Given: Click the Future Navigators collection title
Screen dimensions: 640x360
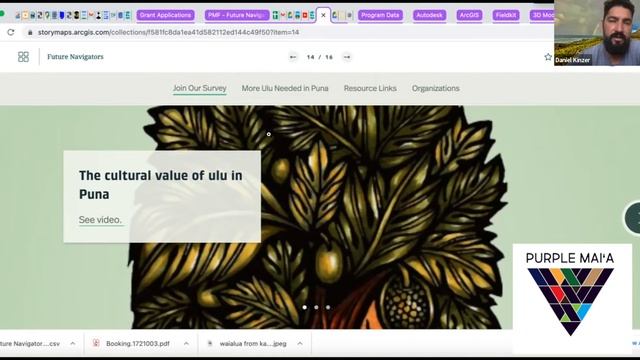Looking at the screenshot, I should pyautogui.click(x=75, y=57).
